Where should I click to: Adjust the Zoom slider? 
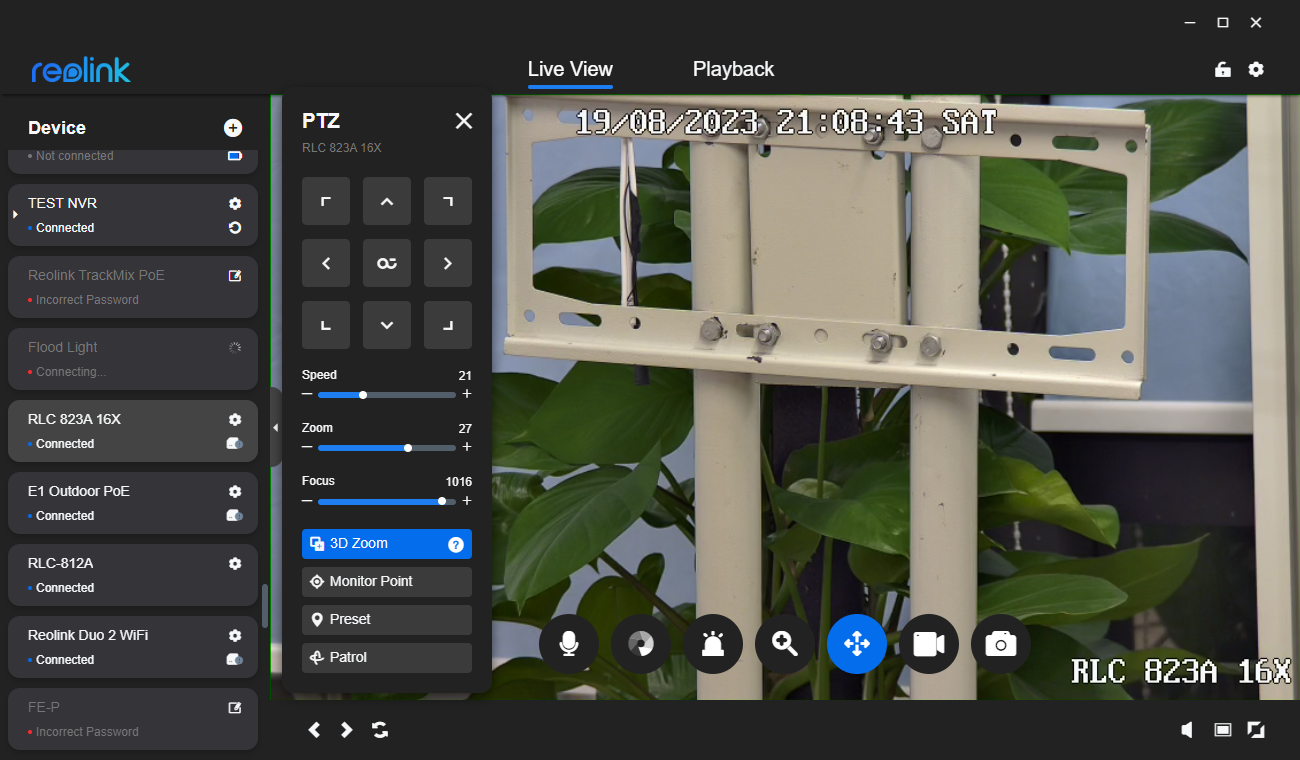(x=387, y=448)
